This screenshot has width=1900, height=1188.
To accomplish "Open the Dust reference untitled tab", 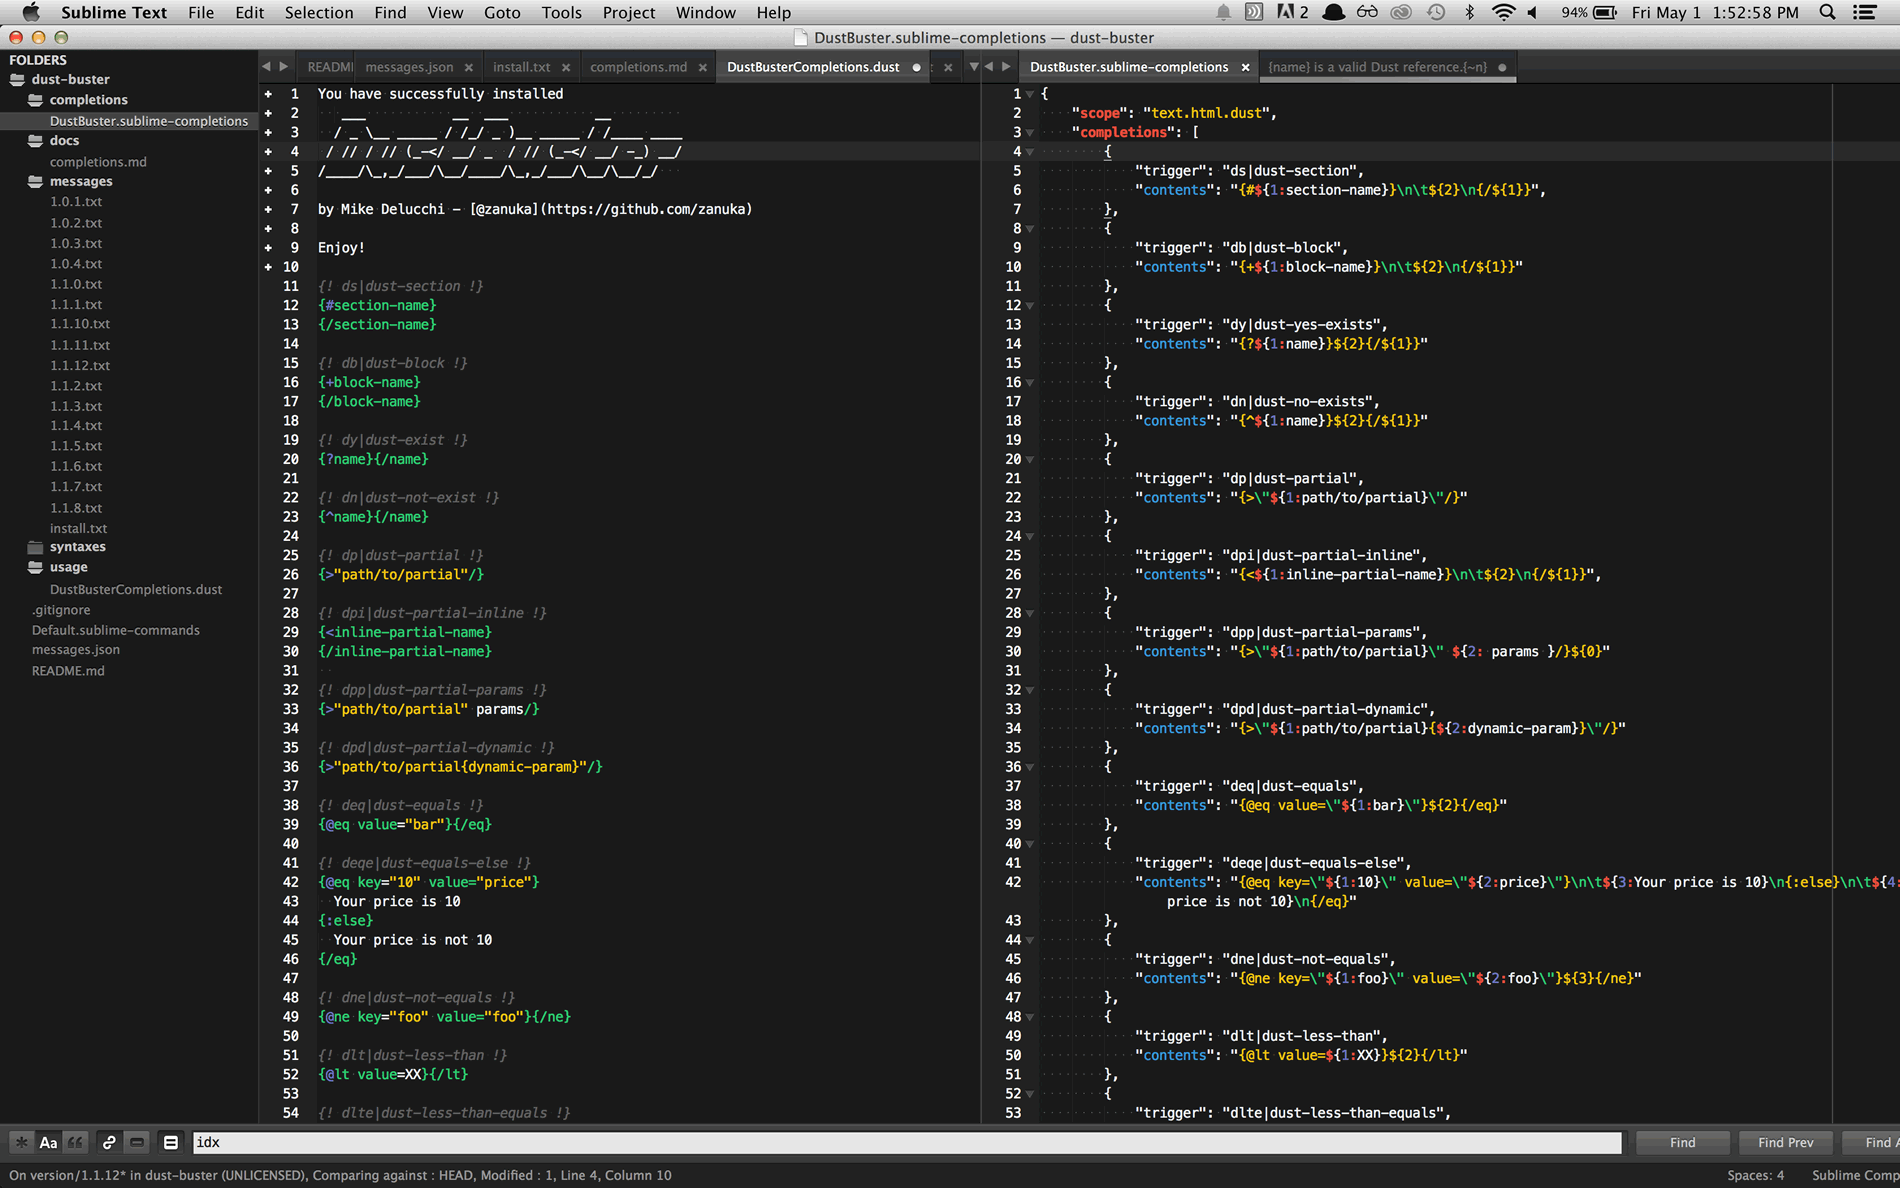I will coord(1377,67).
